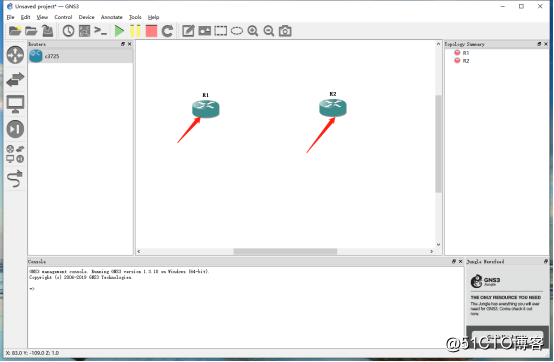Open the Annotate menu
The width and height of the screenshot is (554, 362).
112,17
